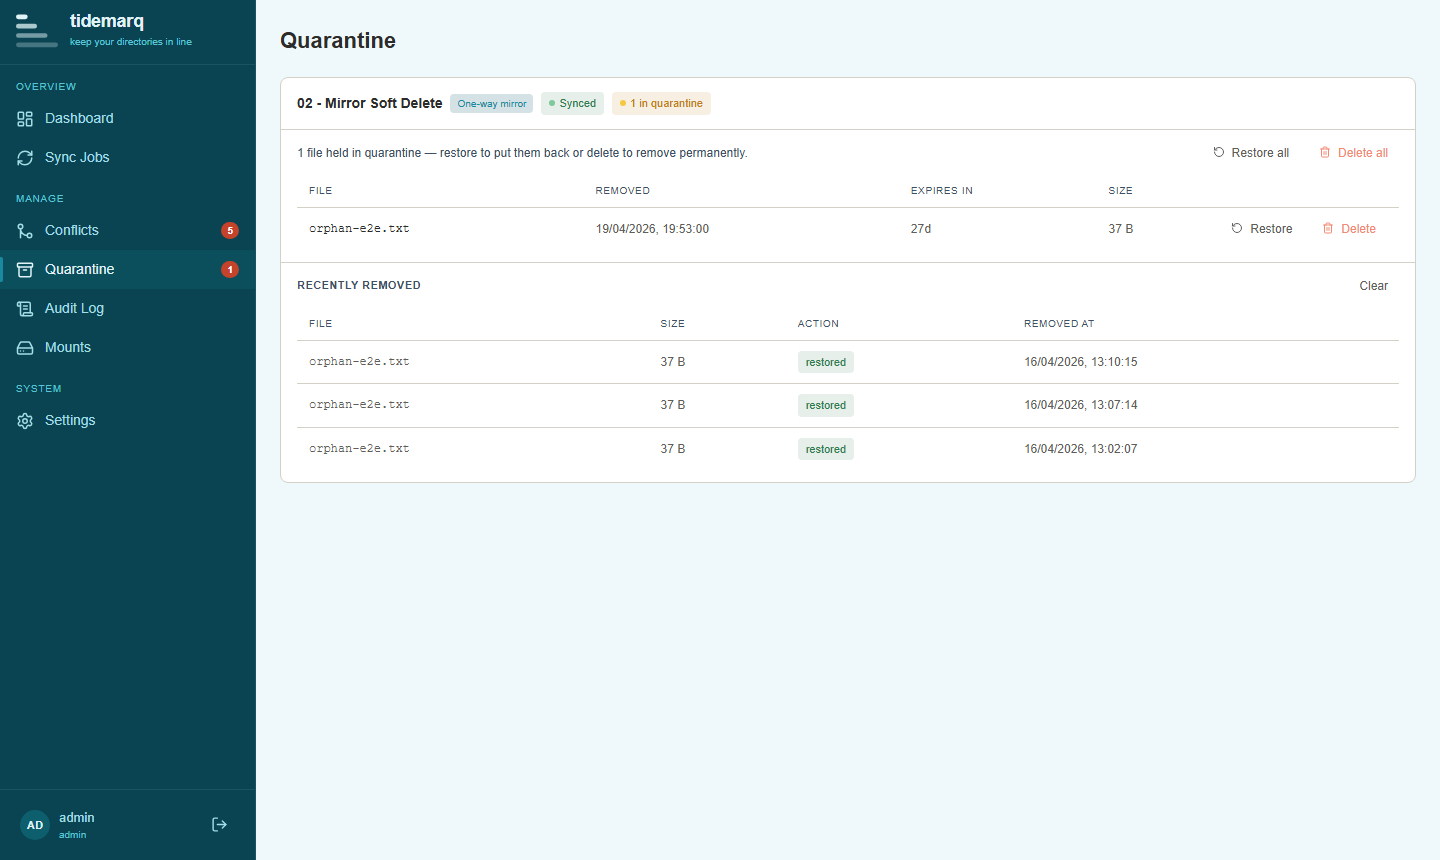The height and width of the screenshot is (860, 1440).
Task: Click the Dashboard grid icon
Action: [25, 119]
